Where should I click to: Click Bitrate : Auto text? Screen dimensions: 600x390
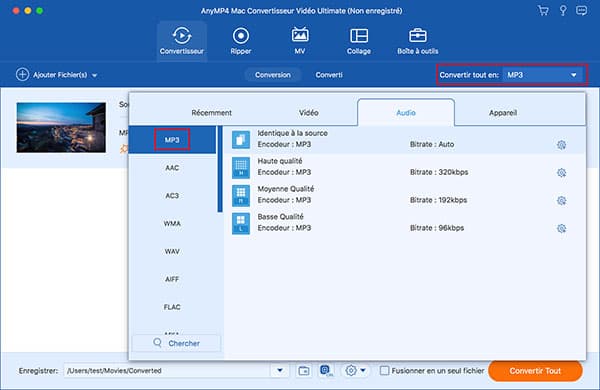coord(432,144)
